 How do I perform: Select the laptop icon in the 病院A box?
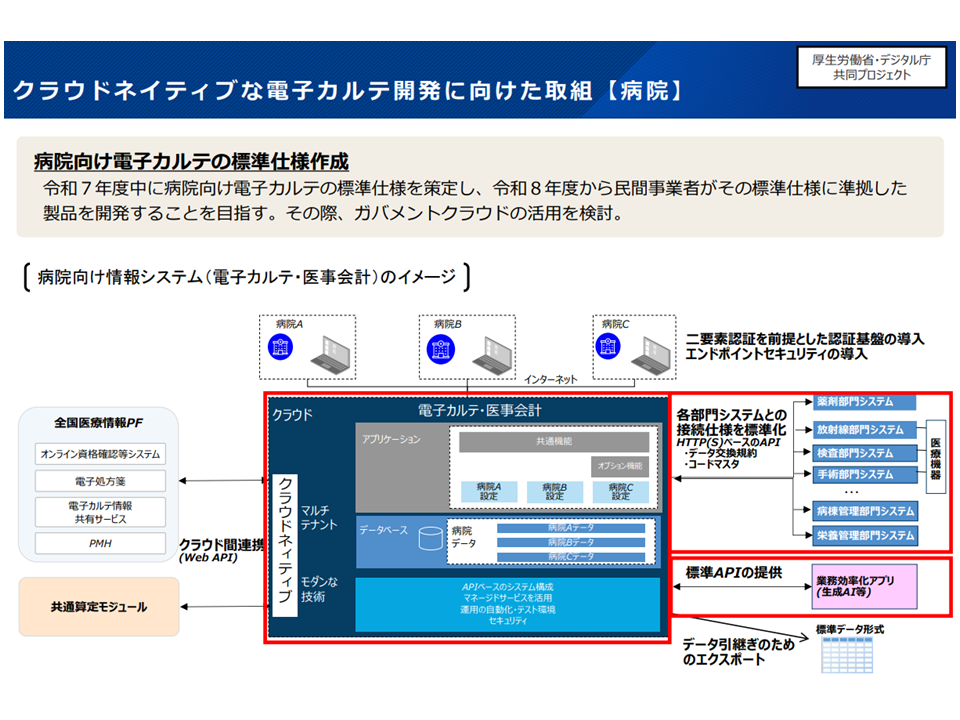coord(326,353)
